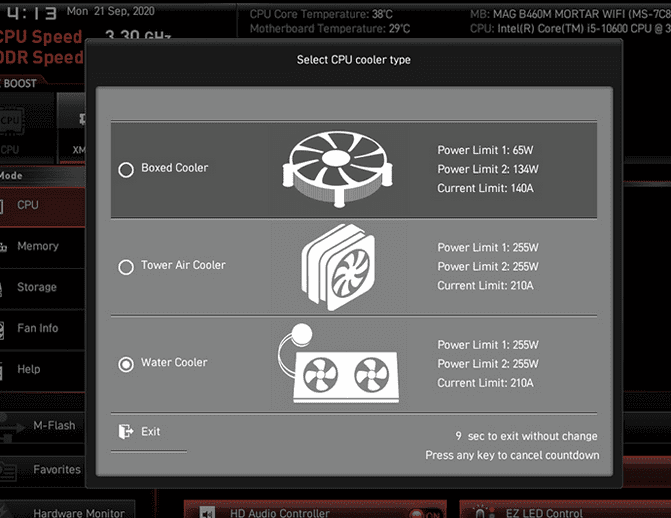
Task: Click the Motherboard Temperature reading
Action: 330,29
